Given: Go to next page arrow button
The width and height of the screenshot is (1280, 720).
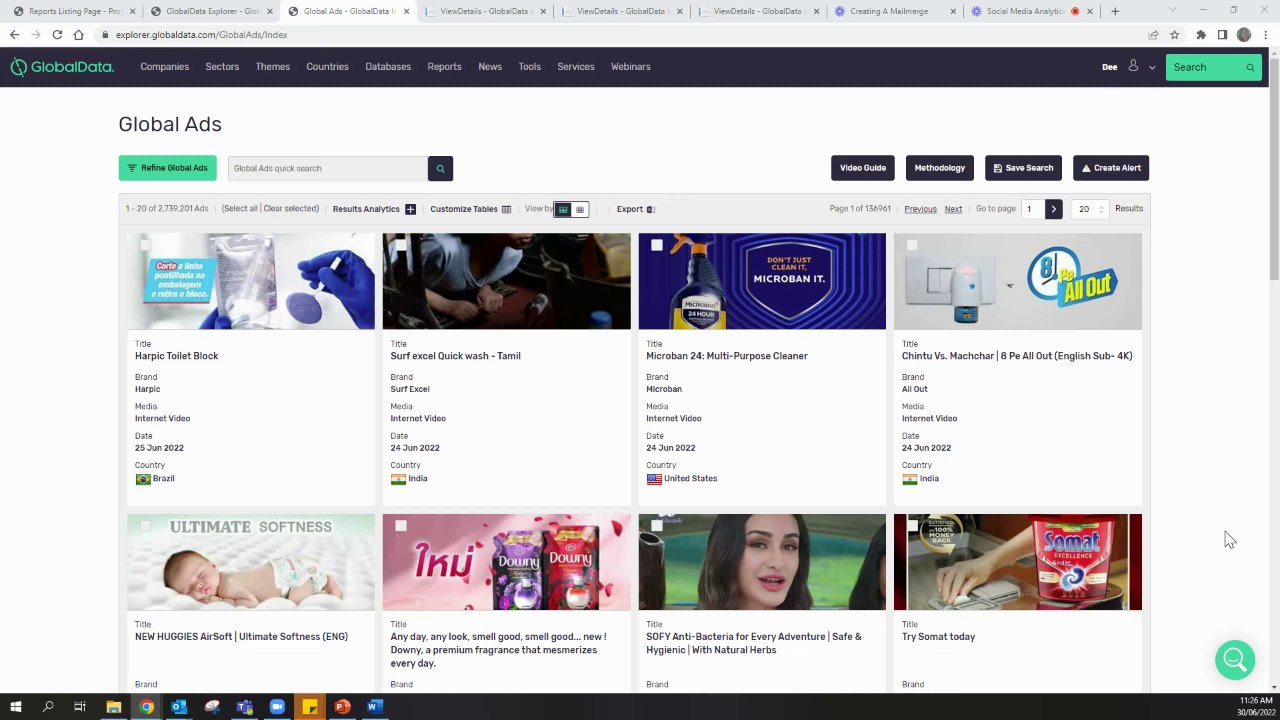Looking at the screenshot, I should 1053,208.
